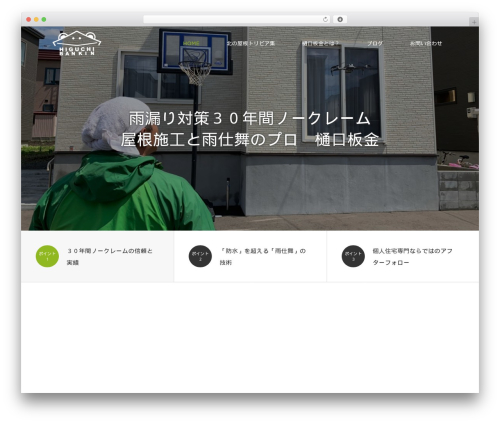Open 樋口板金とは？ menu item
The height and width of the screenshot is (423, 500).
coord(320,43)
